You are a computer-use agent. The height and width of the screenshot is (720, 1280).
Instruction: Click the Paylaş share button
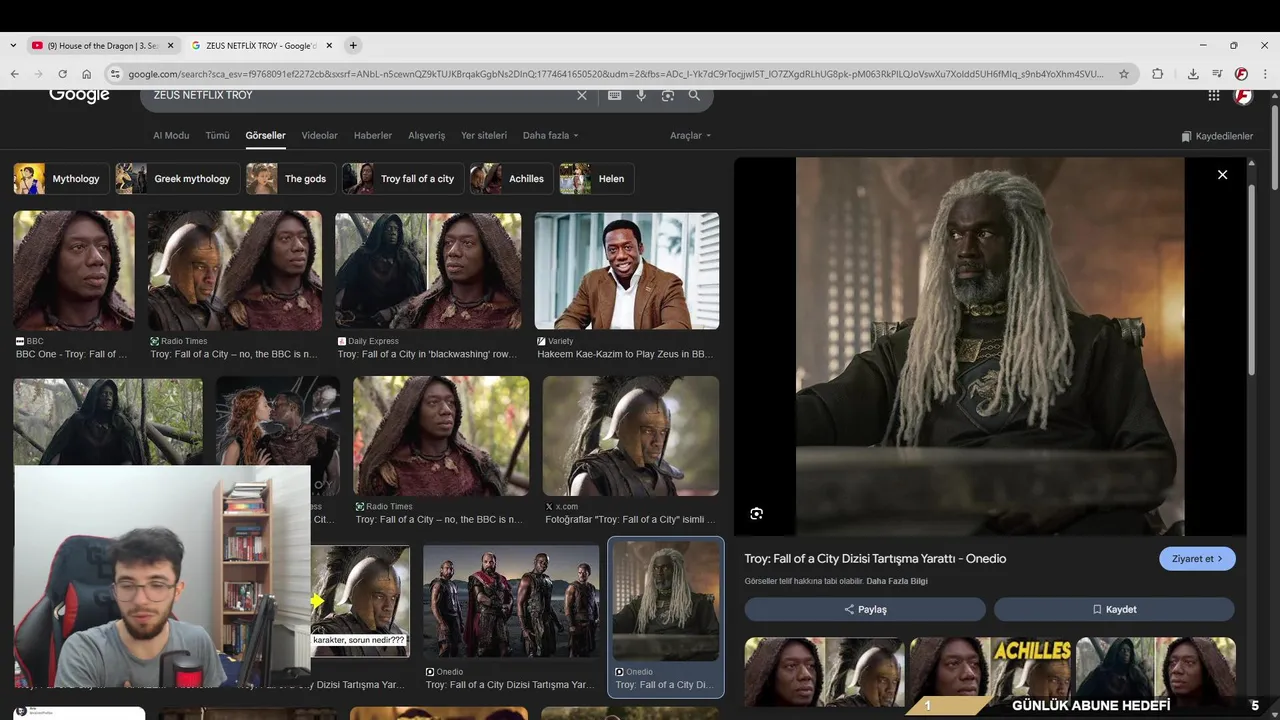tap(865, 609)
